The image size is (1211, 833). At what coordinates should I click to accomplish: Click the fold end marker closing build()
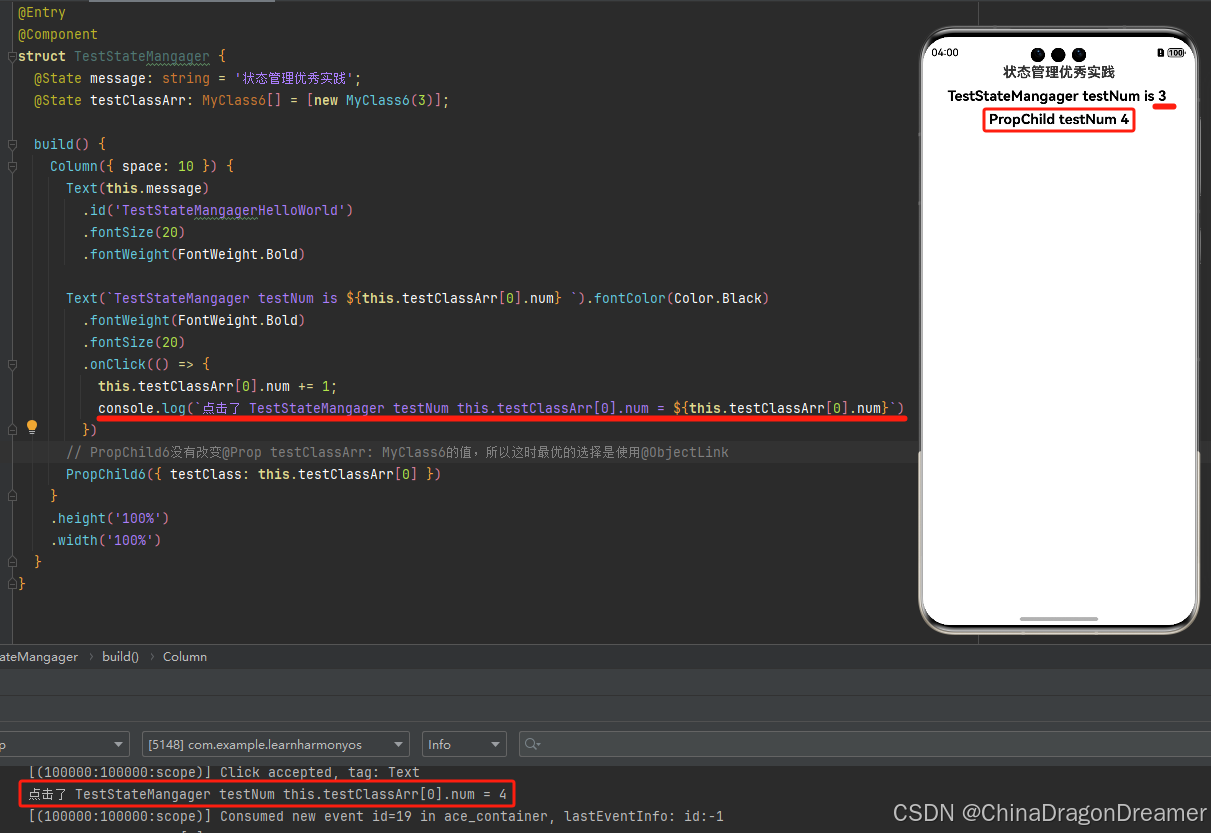click(12, 562)
